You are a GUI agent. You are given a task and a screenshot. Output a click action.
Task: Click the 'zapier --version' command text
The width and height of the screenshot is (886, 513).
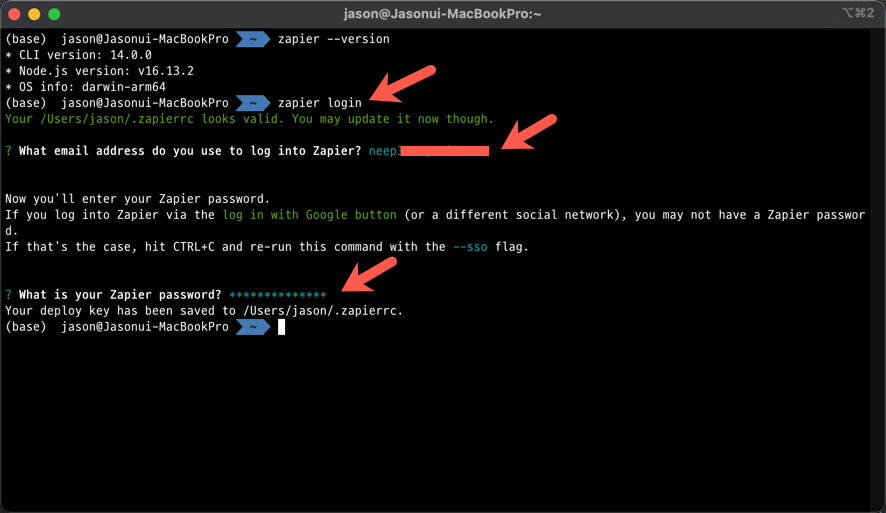(333, 39)
